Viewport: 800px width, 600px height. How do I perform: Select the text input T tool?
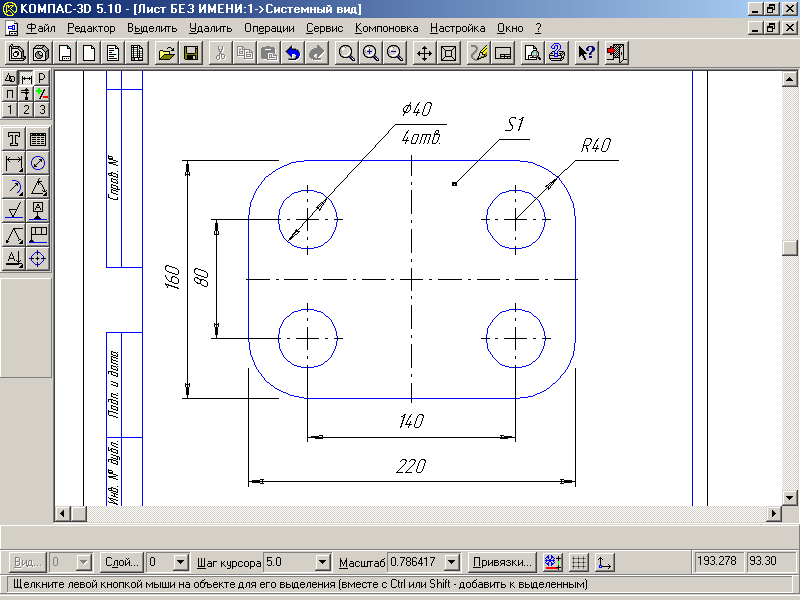click(14, 139)
